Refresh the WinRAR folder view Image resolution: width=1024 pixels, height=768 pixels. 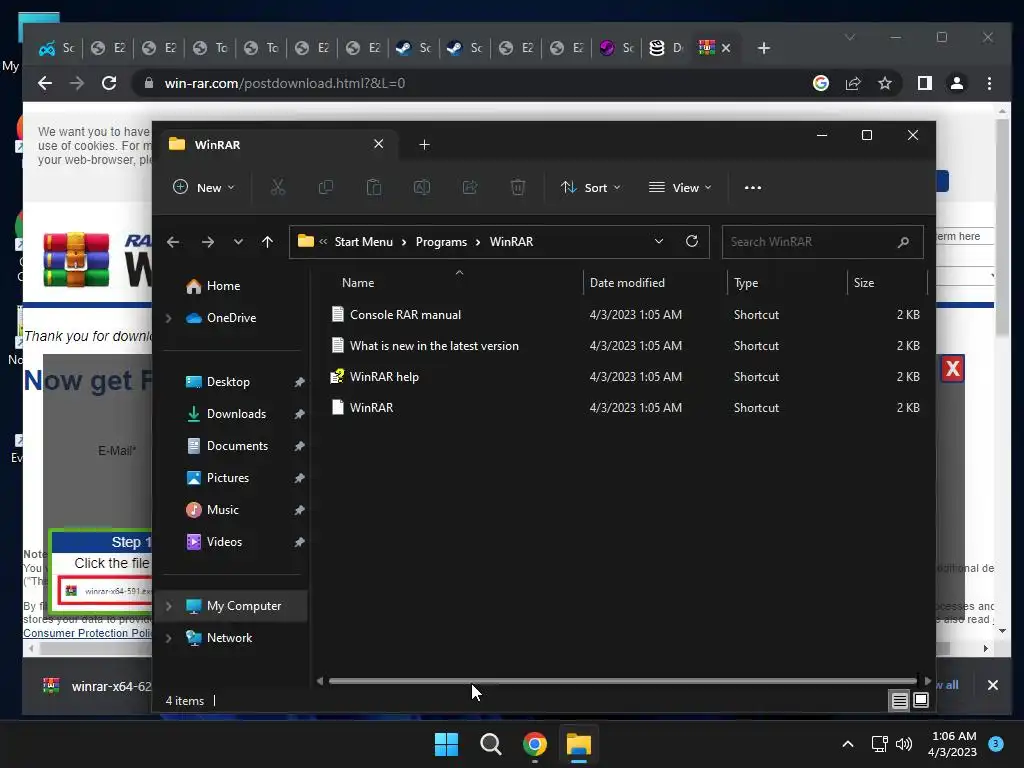point(692,242)
